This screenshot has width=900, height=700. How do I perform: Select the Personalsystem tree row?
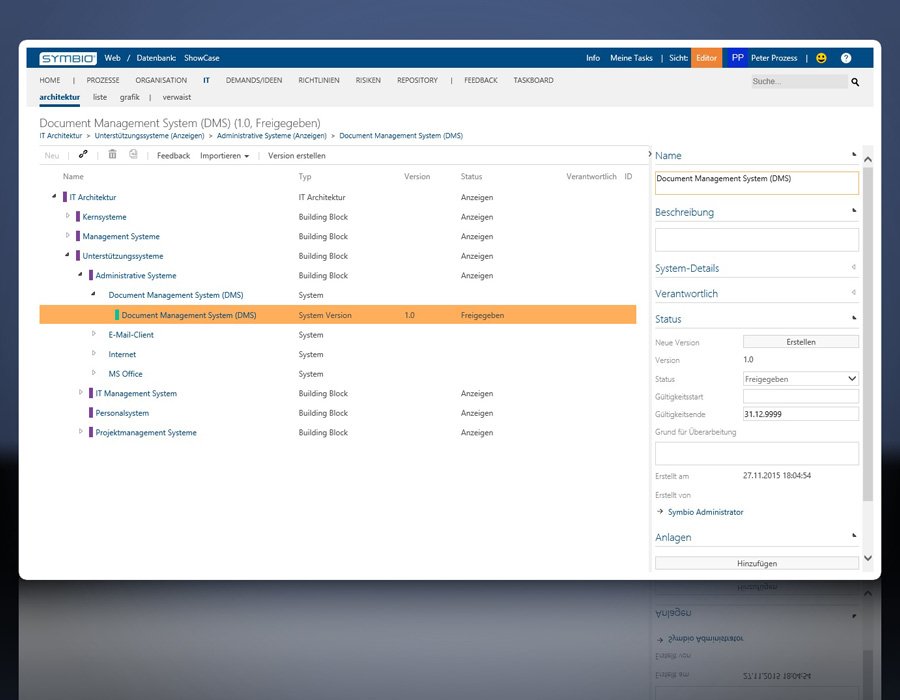pos(338,413)
